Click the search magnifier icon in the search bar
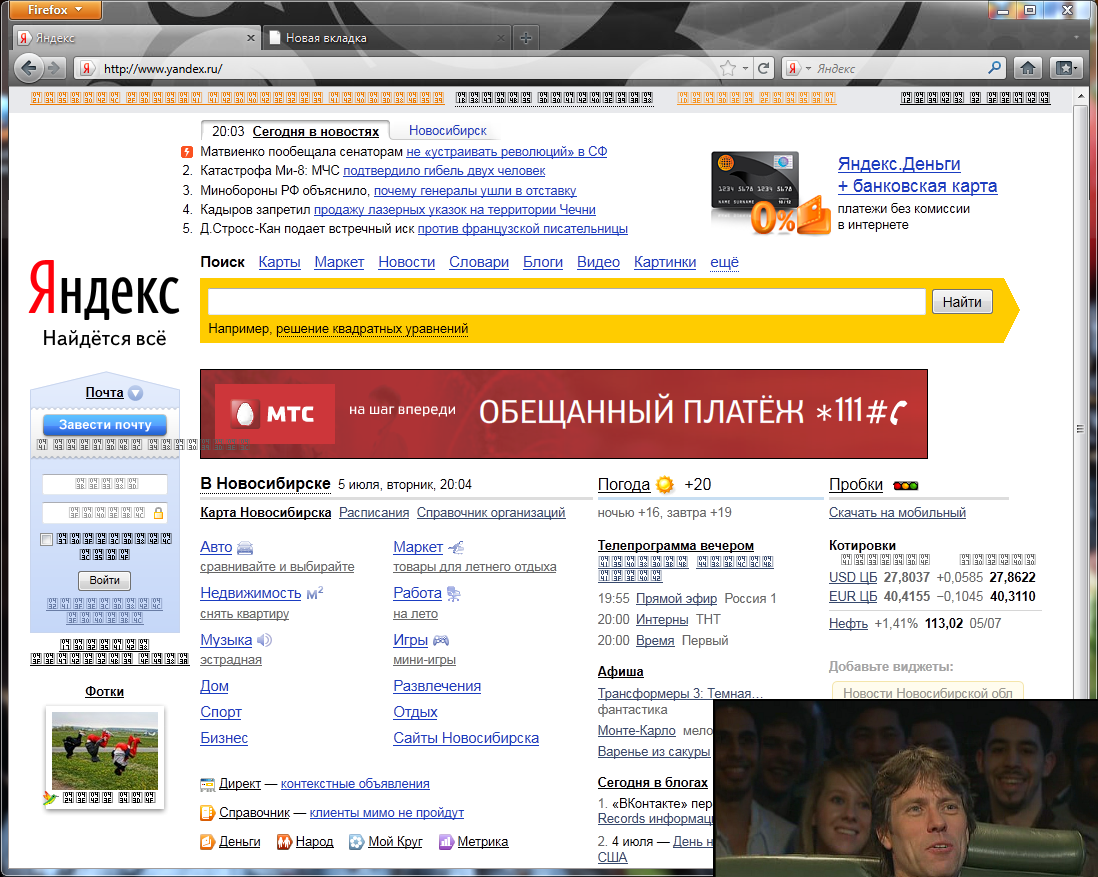 click(994, 68)
